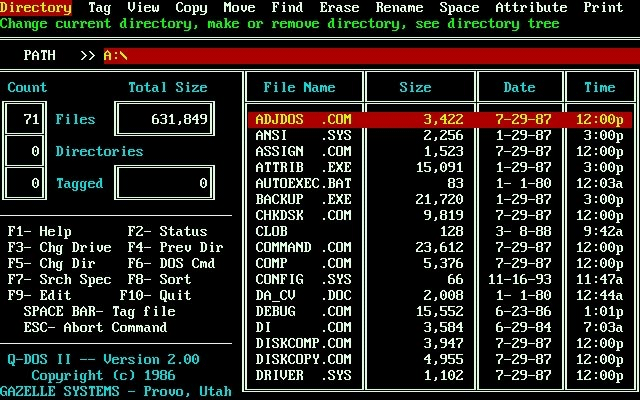Click size 15,552 of DEBUG.COM
The height and width of the screenshot is (400, 640).
pos(439,311)
